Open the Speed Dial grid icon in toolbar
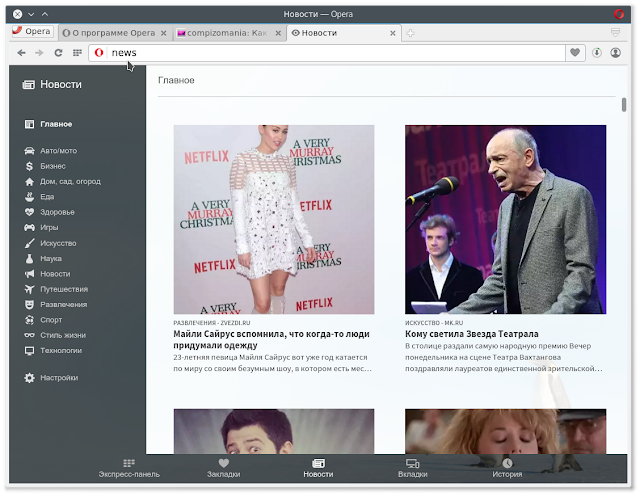640x496 pixels. pyautogui.click(x=77, y=53)
